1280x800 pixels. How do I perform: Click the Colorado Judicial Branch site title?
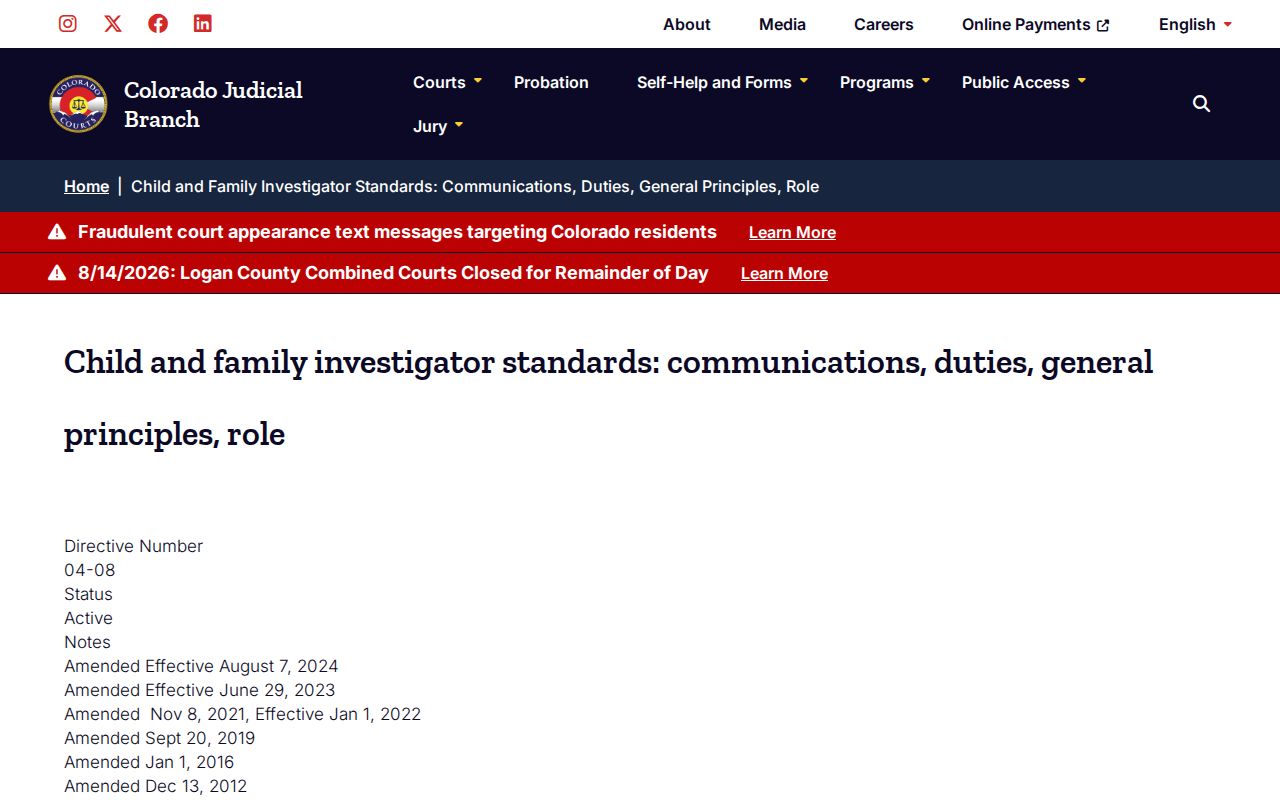[x=213, y=104]
